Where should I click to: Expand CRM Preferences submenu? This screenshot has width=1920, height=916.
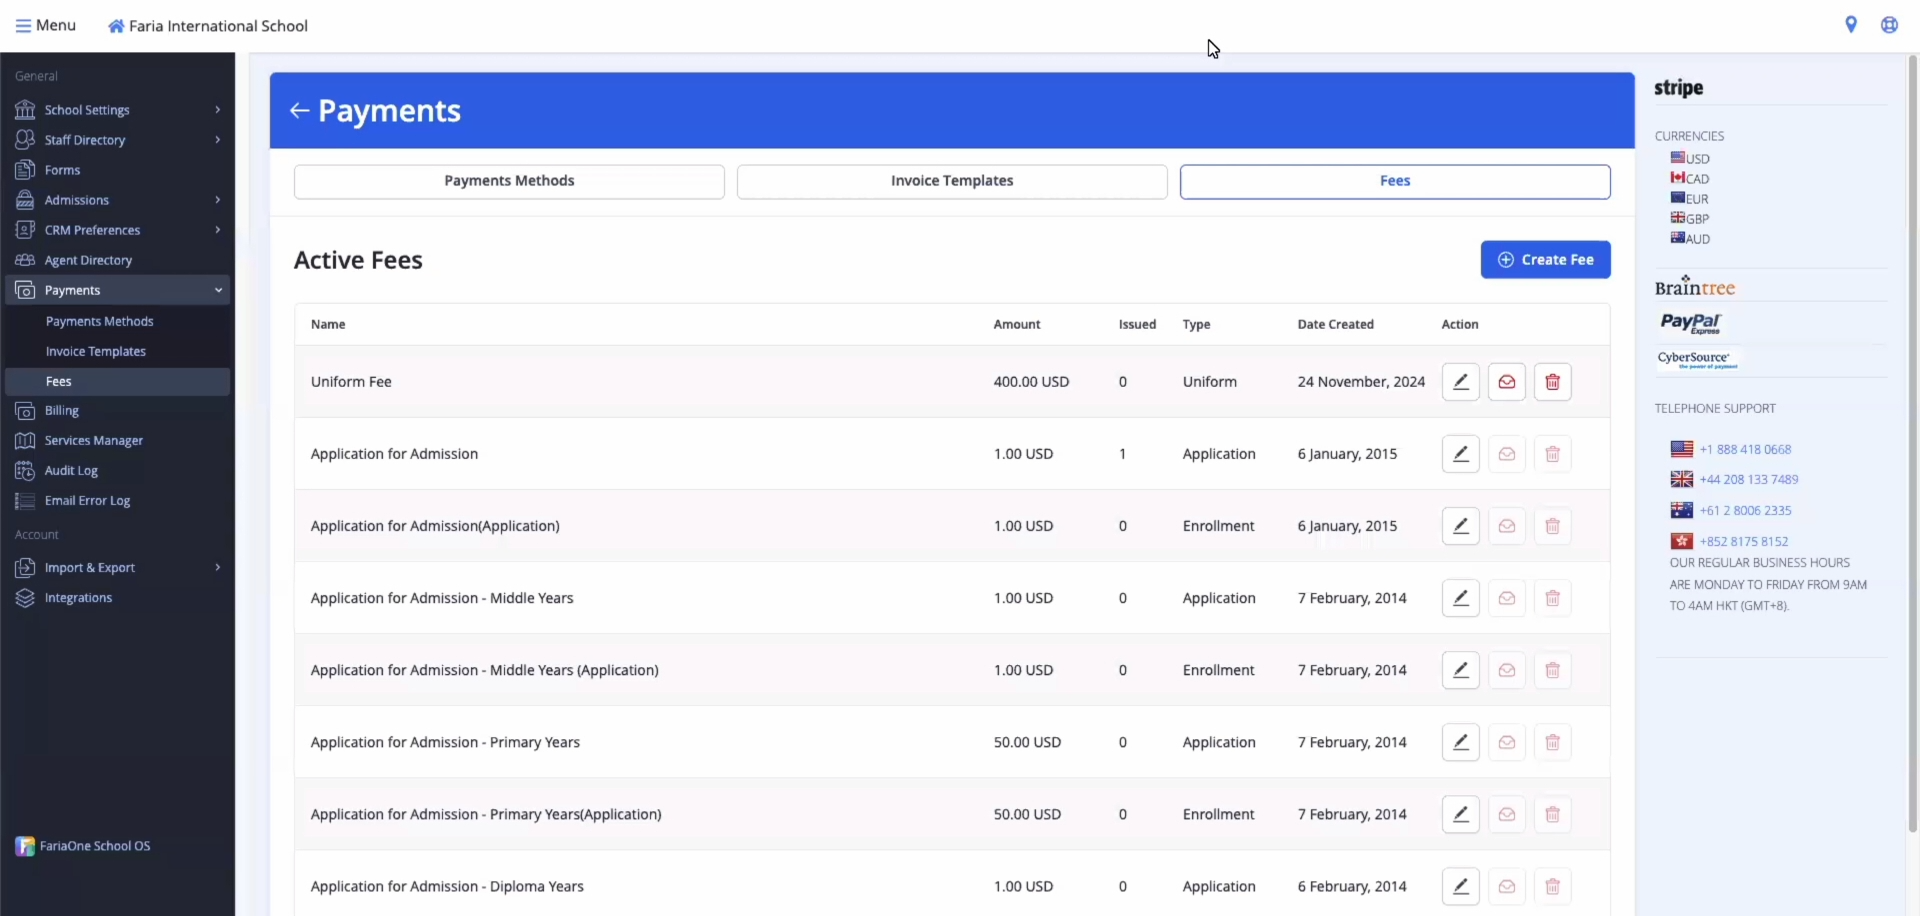point(217,230)
